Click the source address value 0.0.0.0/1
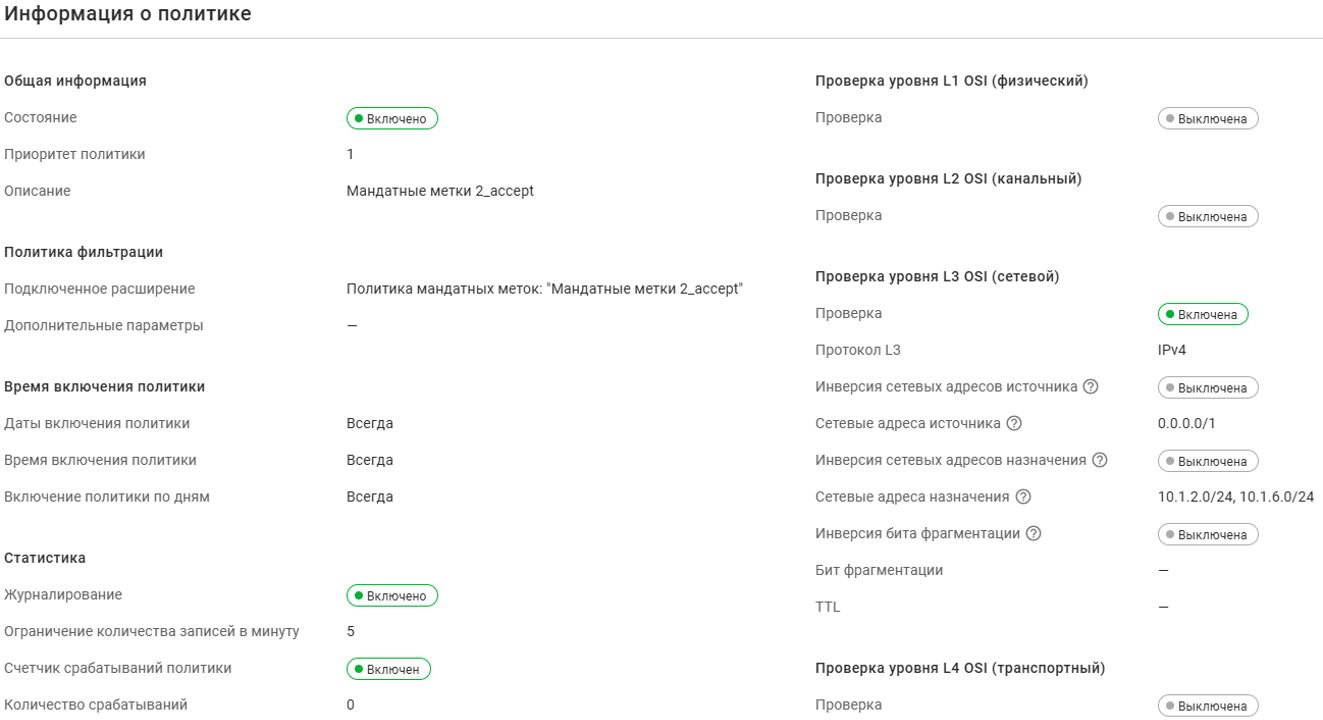Screen dimensions: 1323x720 tap(1186, 424)
